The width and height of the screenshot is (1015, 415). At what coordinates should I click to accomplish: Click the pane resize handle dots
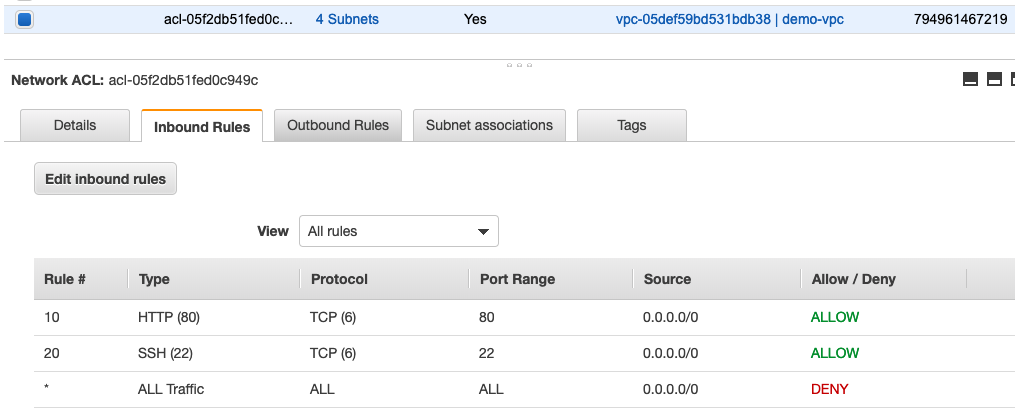518,65
